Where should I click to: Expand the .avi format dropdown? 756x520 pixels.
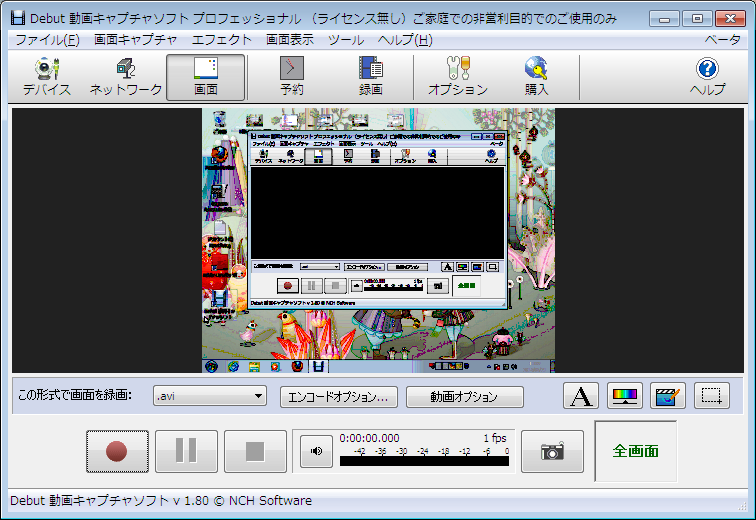coord(210,396)
